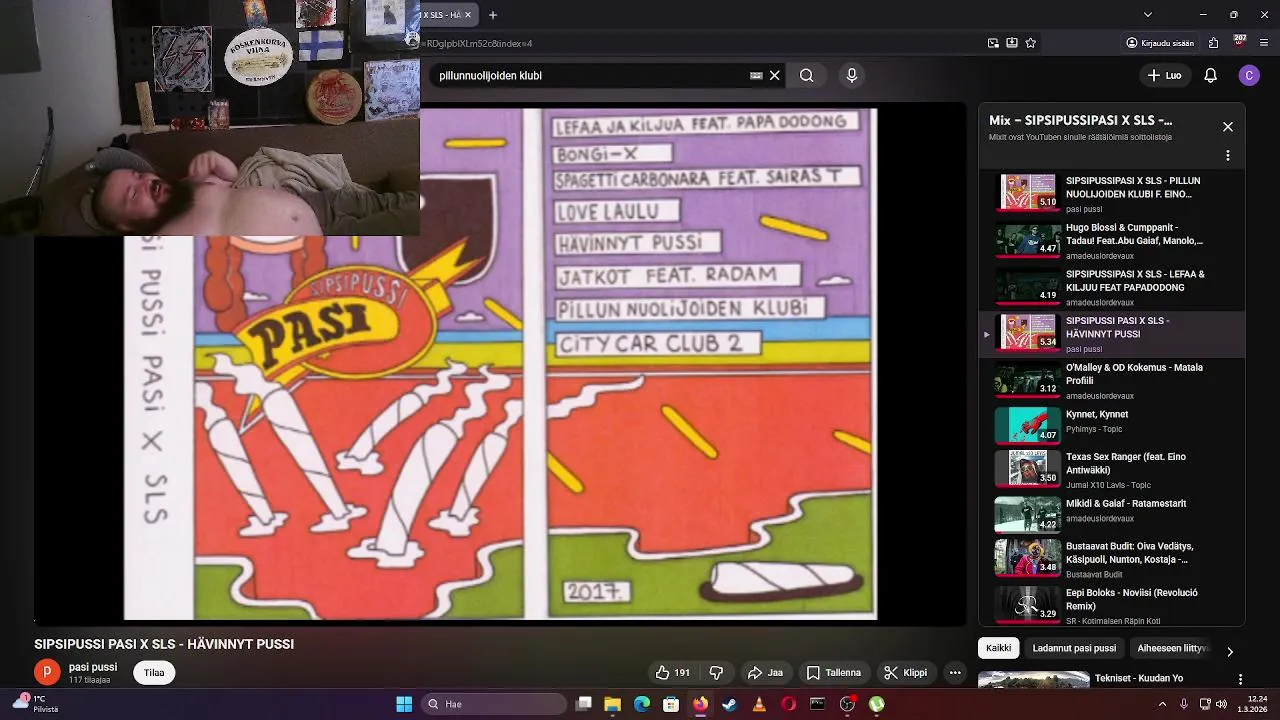
Task: Open Task View on taskbar
Action: [584, 704]
